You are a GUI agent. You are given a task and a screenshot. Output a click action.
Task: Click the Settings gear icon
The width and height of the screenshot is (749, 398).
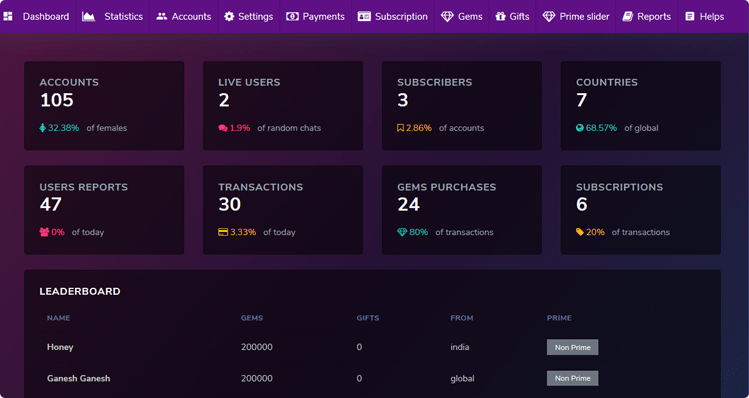[x=229, y=17]
